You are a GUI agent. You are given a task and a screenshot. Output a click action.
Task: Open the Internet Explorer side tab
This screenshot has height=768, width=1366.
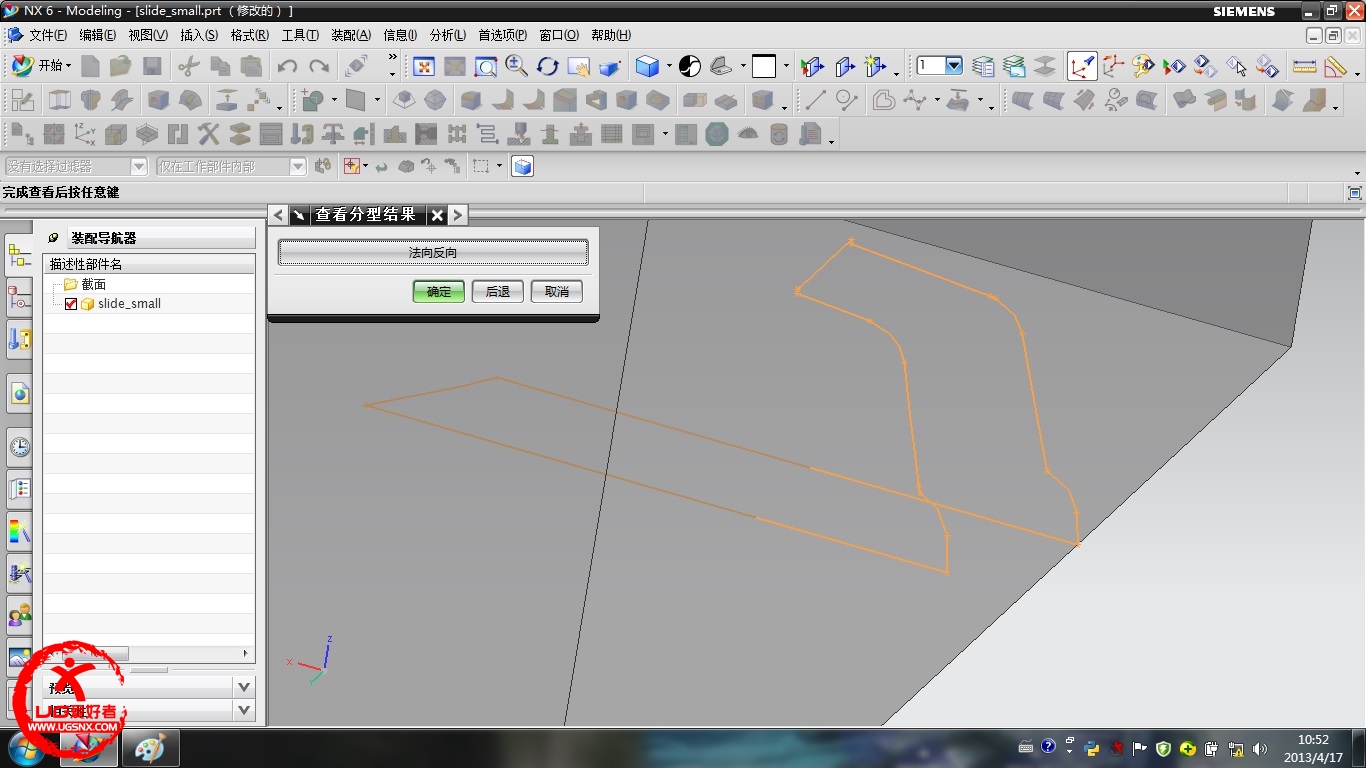pos(19,394)
